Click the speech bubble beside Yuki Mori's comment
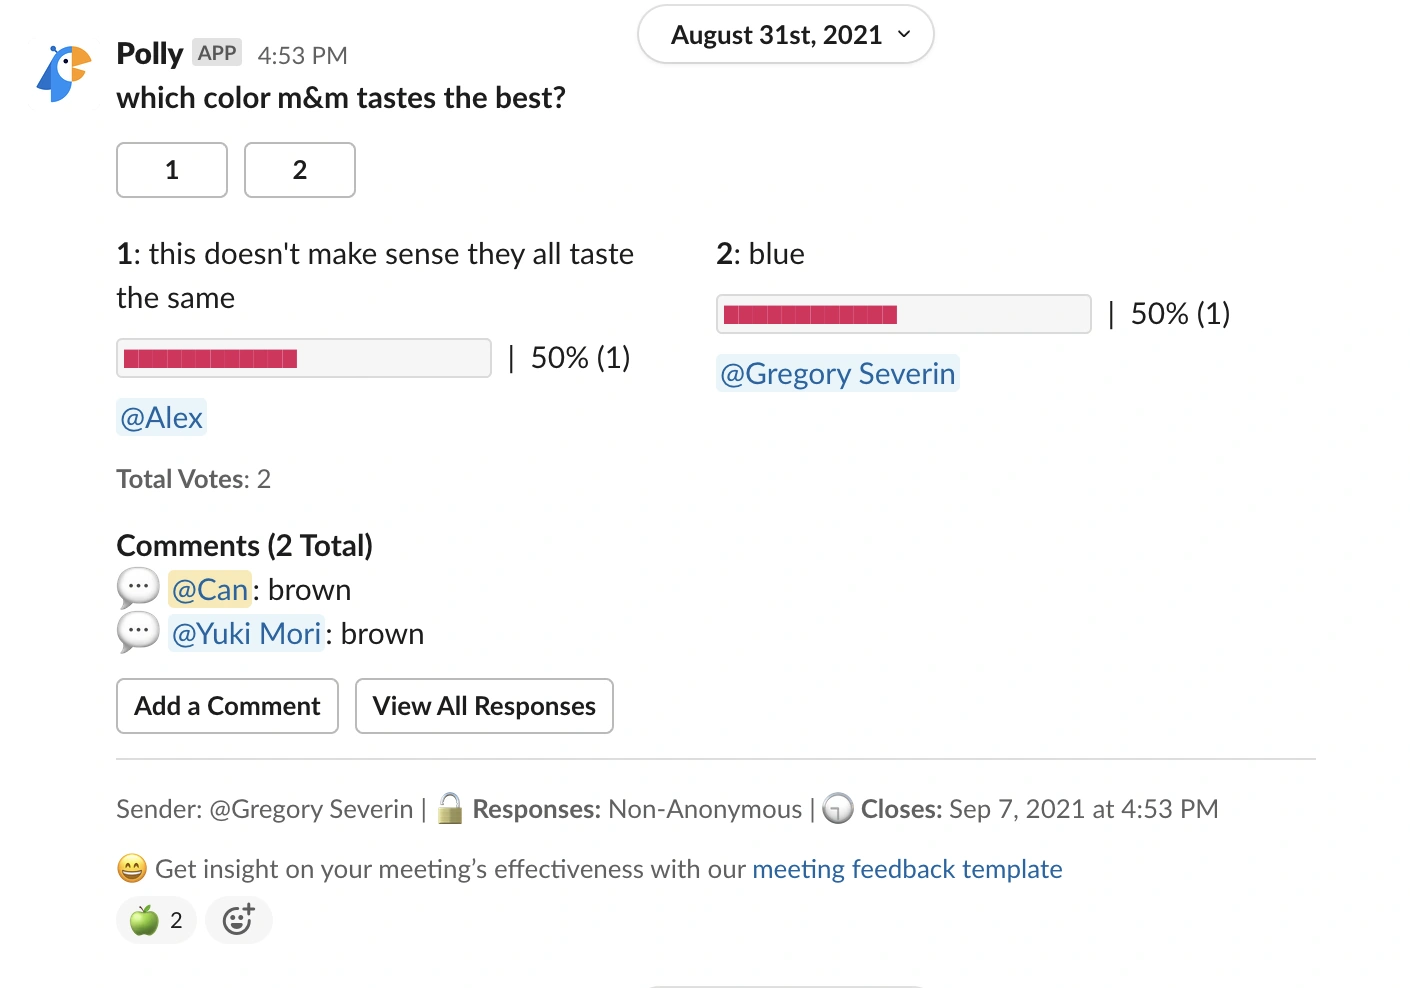1410x988 pixels. (x=138, y=632)
